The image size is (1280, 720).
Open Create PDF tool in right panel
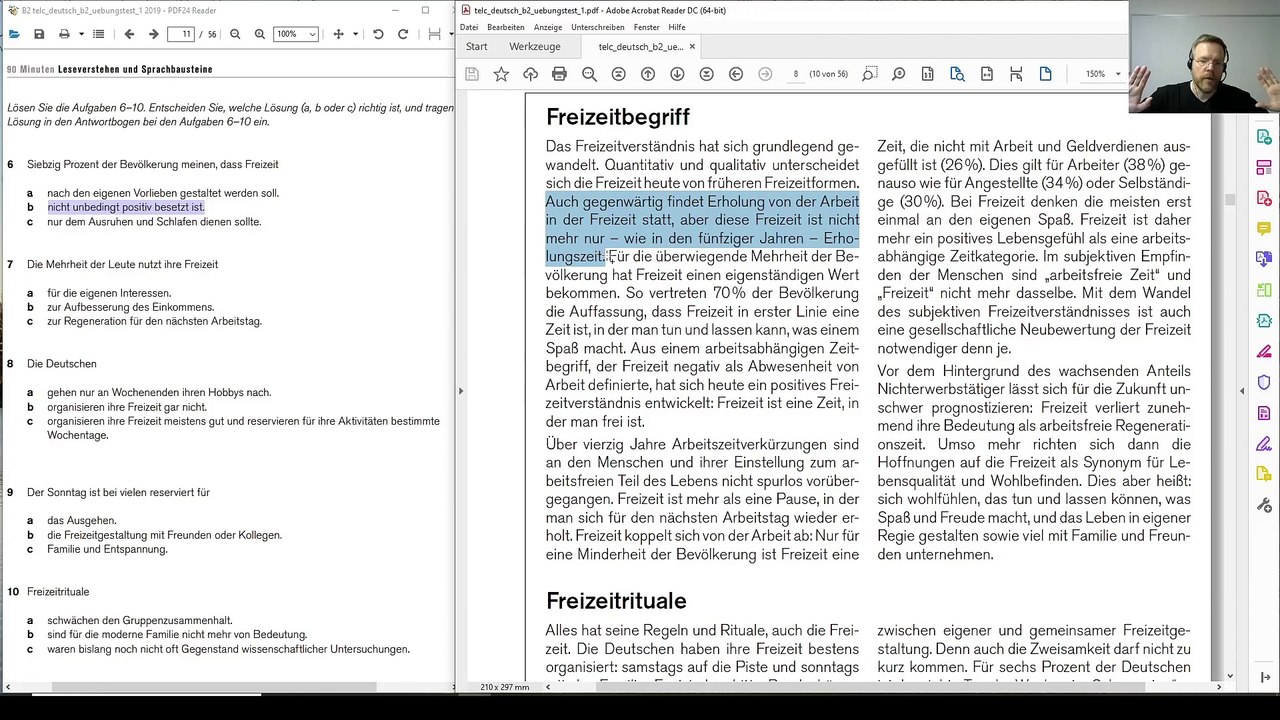pyautogui.click(x=1264, y=198)
